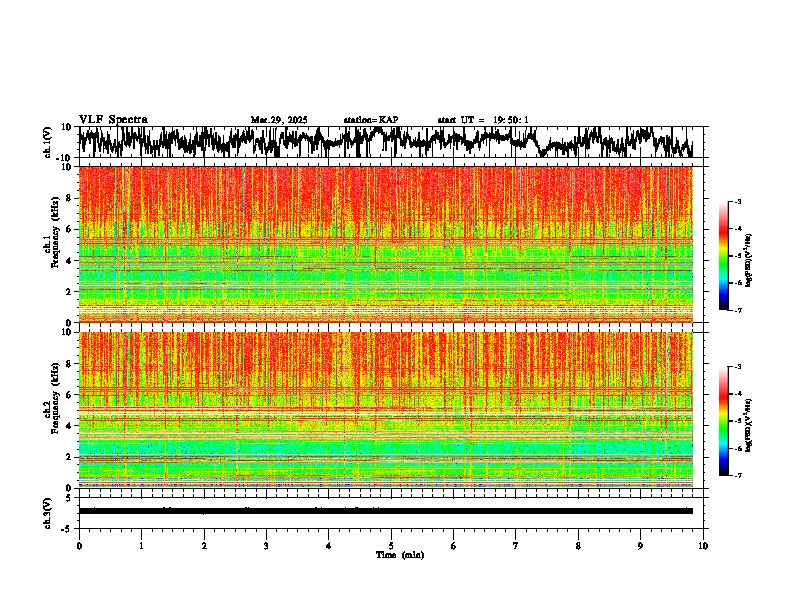Click the time axis tick label "3"
792x612 pixels.
(x=266, y=546)
